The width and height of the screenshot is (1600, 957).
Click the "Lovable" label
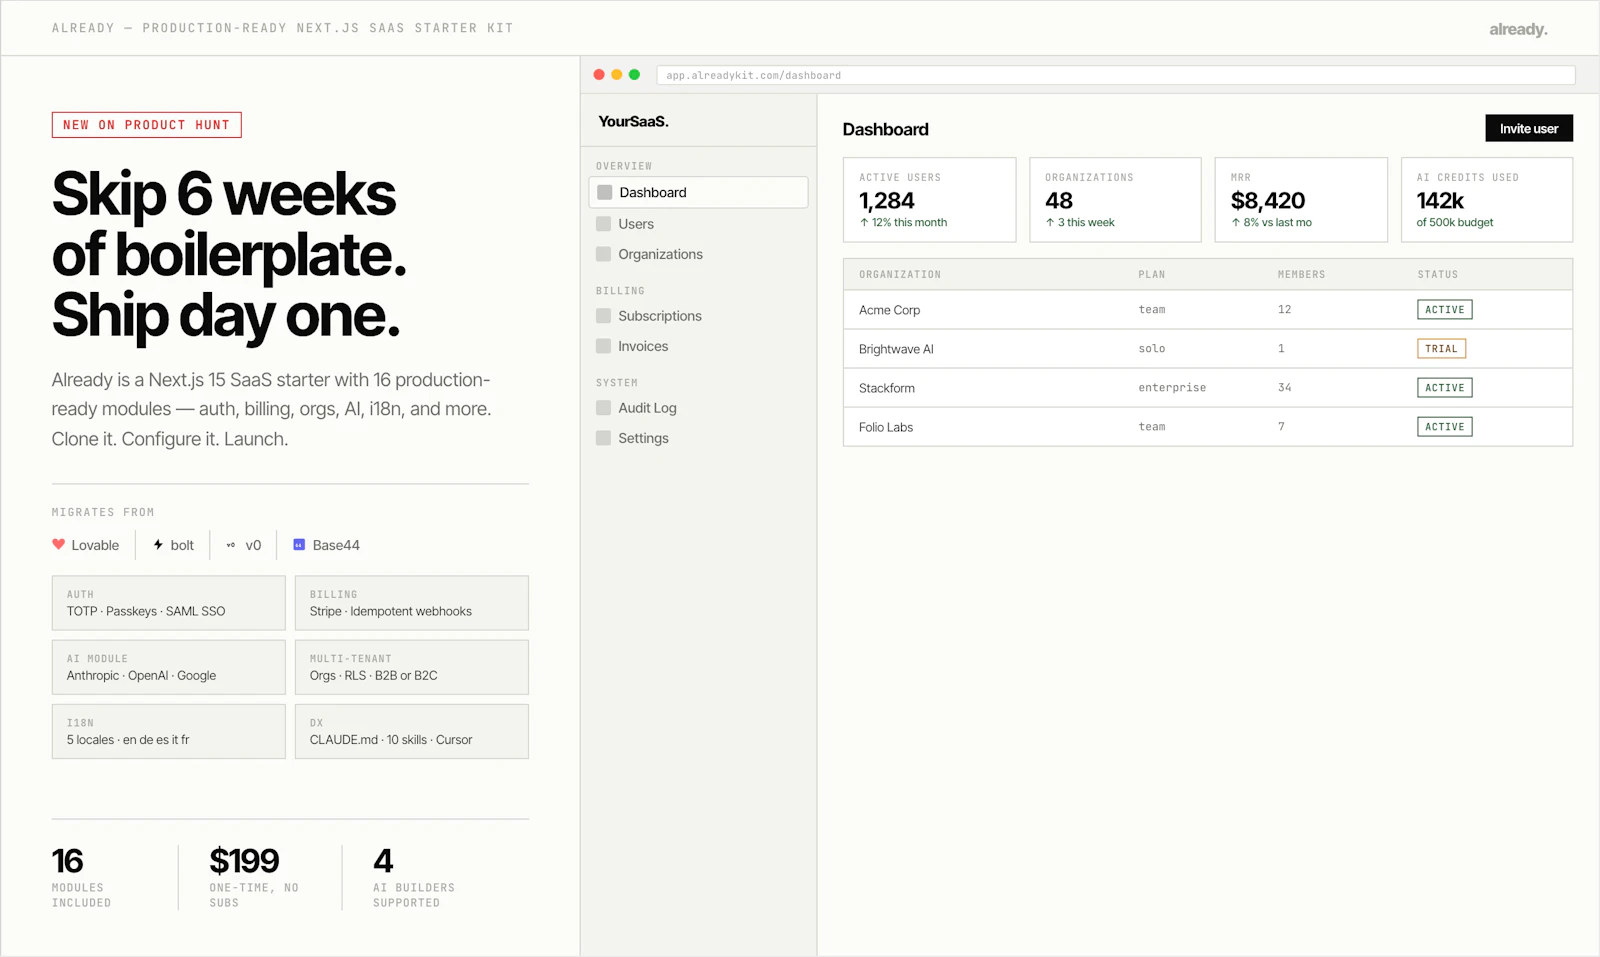[95, 545]
